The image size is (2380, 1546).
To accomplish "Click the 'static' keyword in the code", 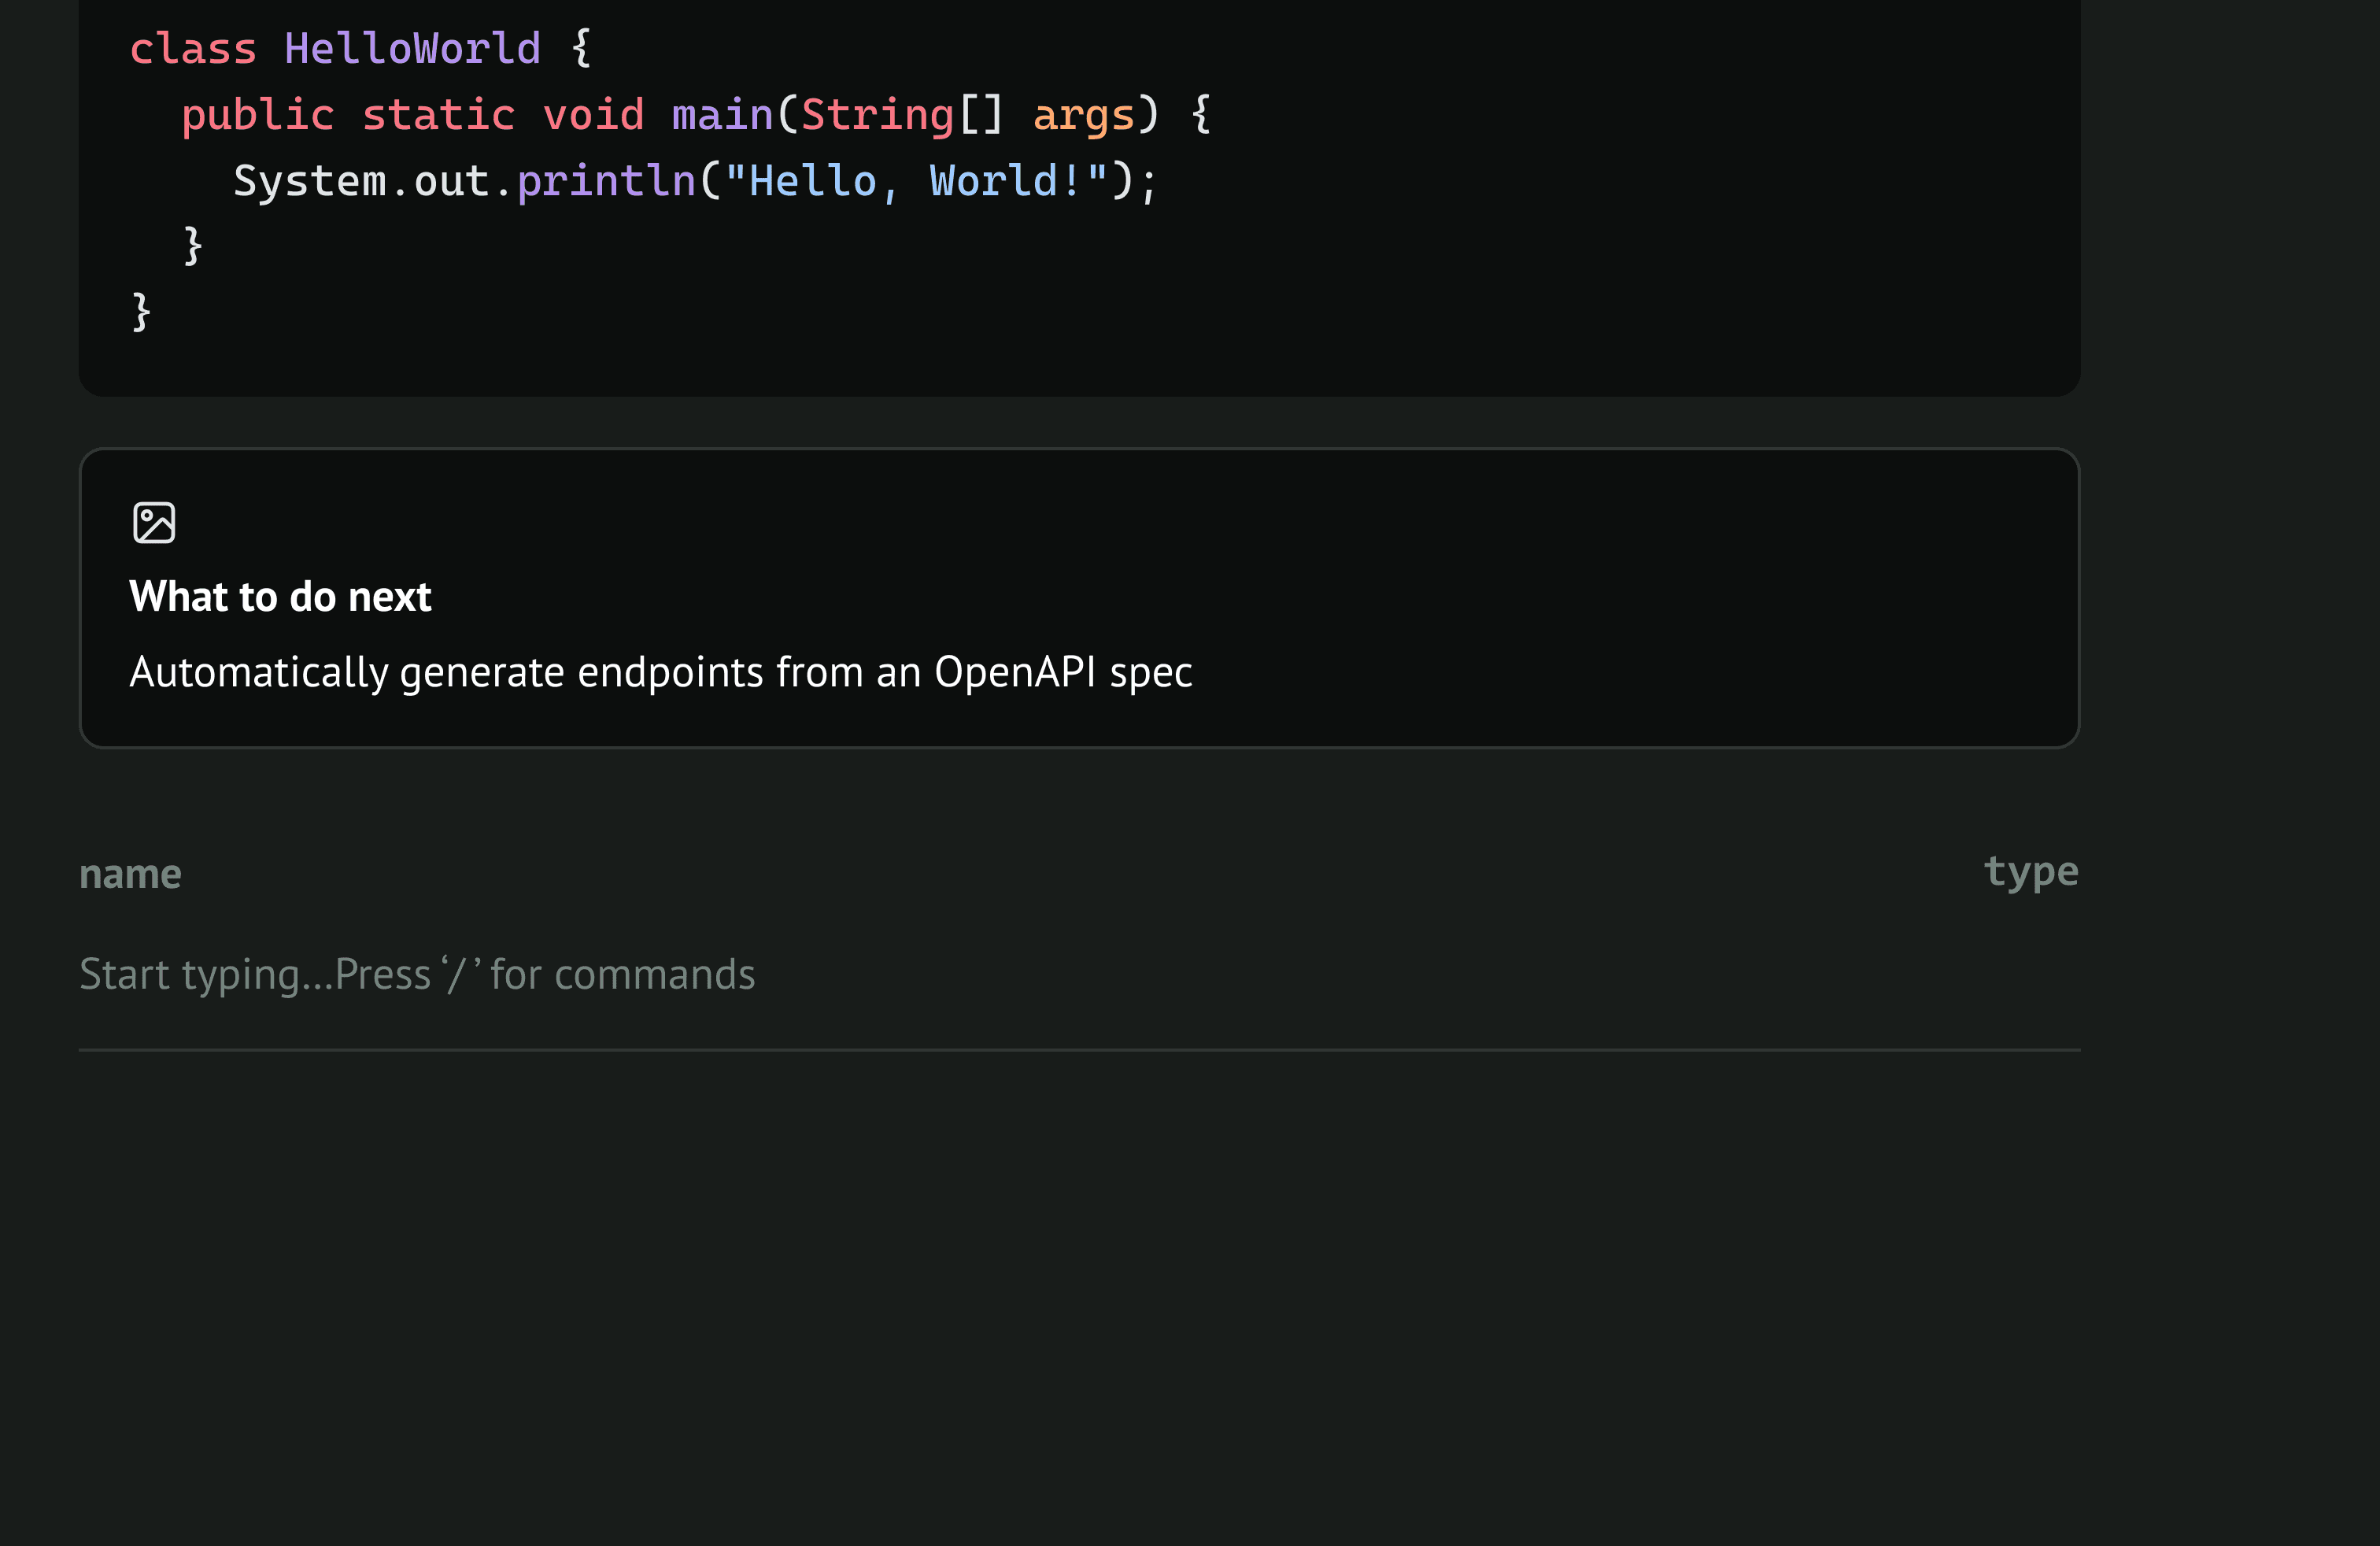I will click(x=438, y=115).
